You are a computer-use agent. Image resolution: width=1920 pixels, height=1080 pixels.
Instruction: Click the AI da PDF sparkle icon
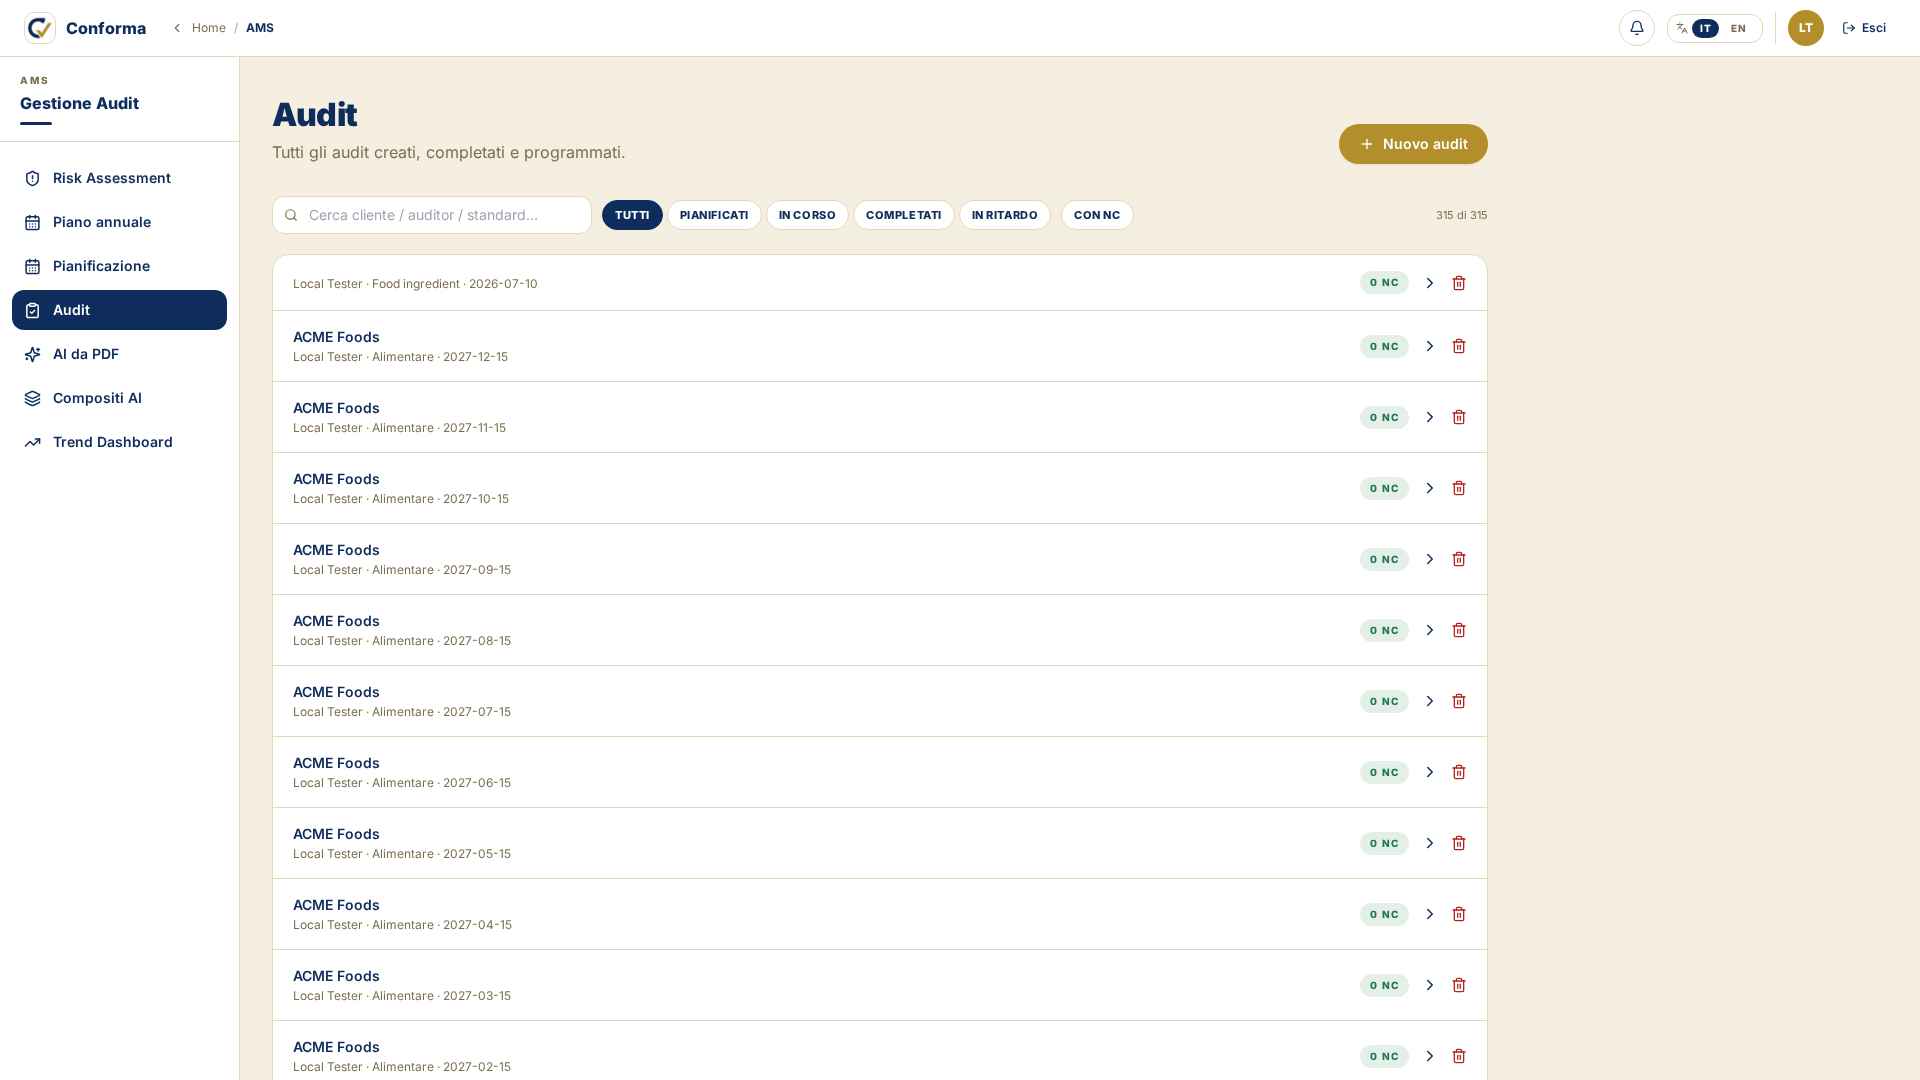click(x=32, y=354)
